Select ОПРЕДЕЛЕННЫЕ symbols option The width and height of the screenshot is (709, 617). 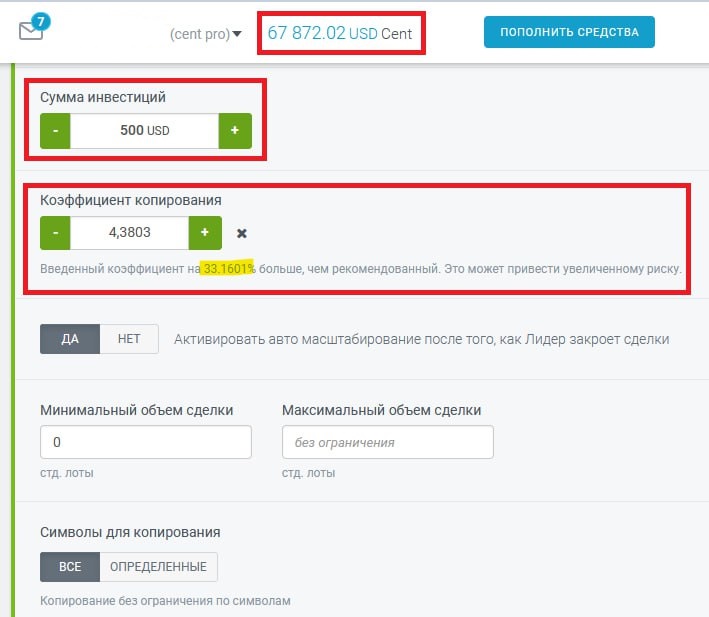pos(158,567)
